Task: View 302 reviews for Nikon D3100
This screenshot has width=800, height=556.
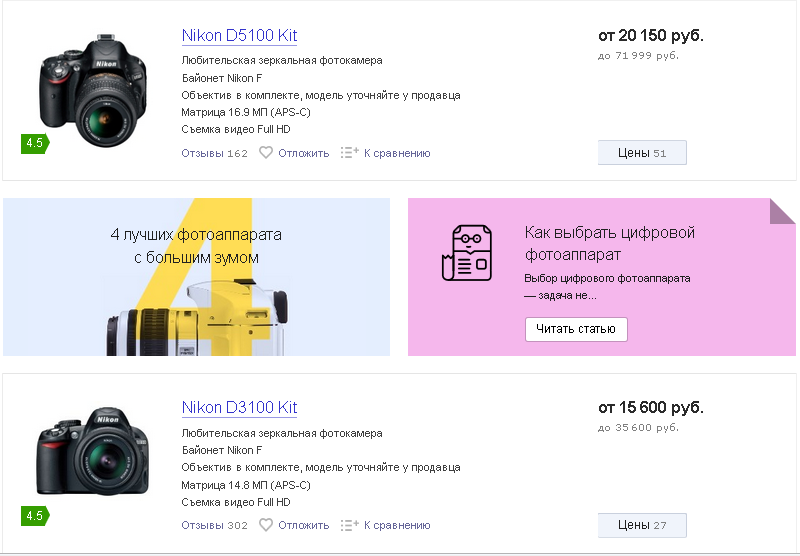Action: [214, 525]
